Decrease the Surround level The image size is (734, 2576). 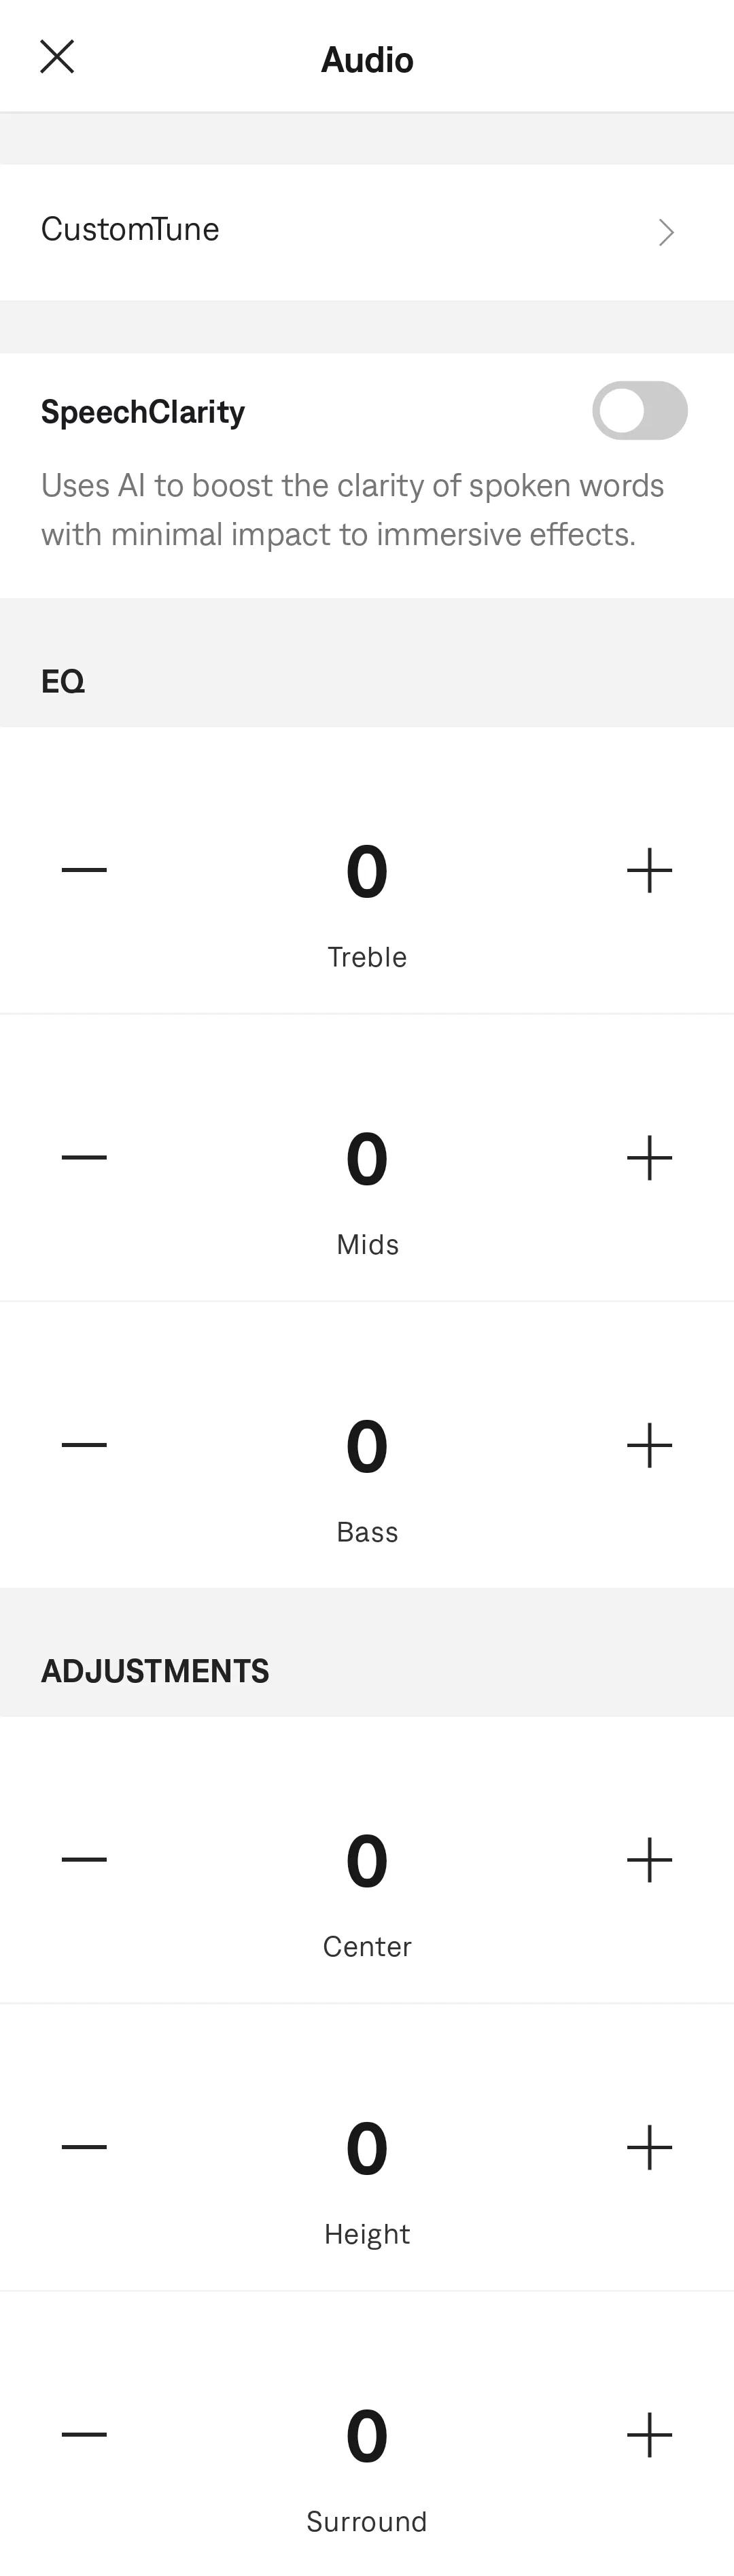pos(84,2434)
